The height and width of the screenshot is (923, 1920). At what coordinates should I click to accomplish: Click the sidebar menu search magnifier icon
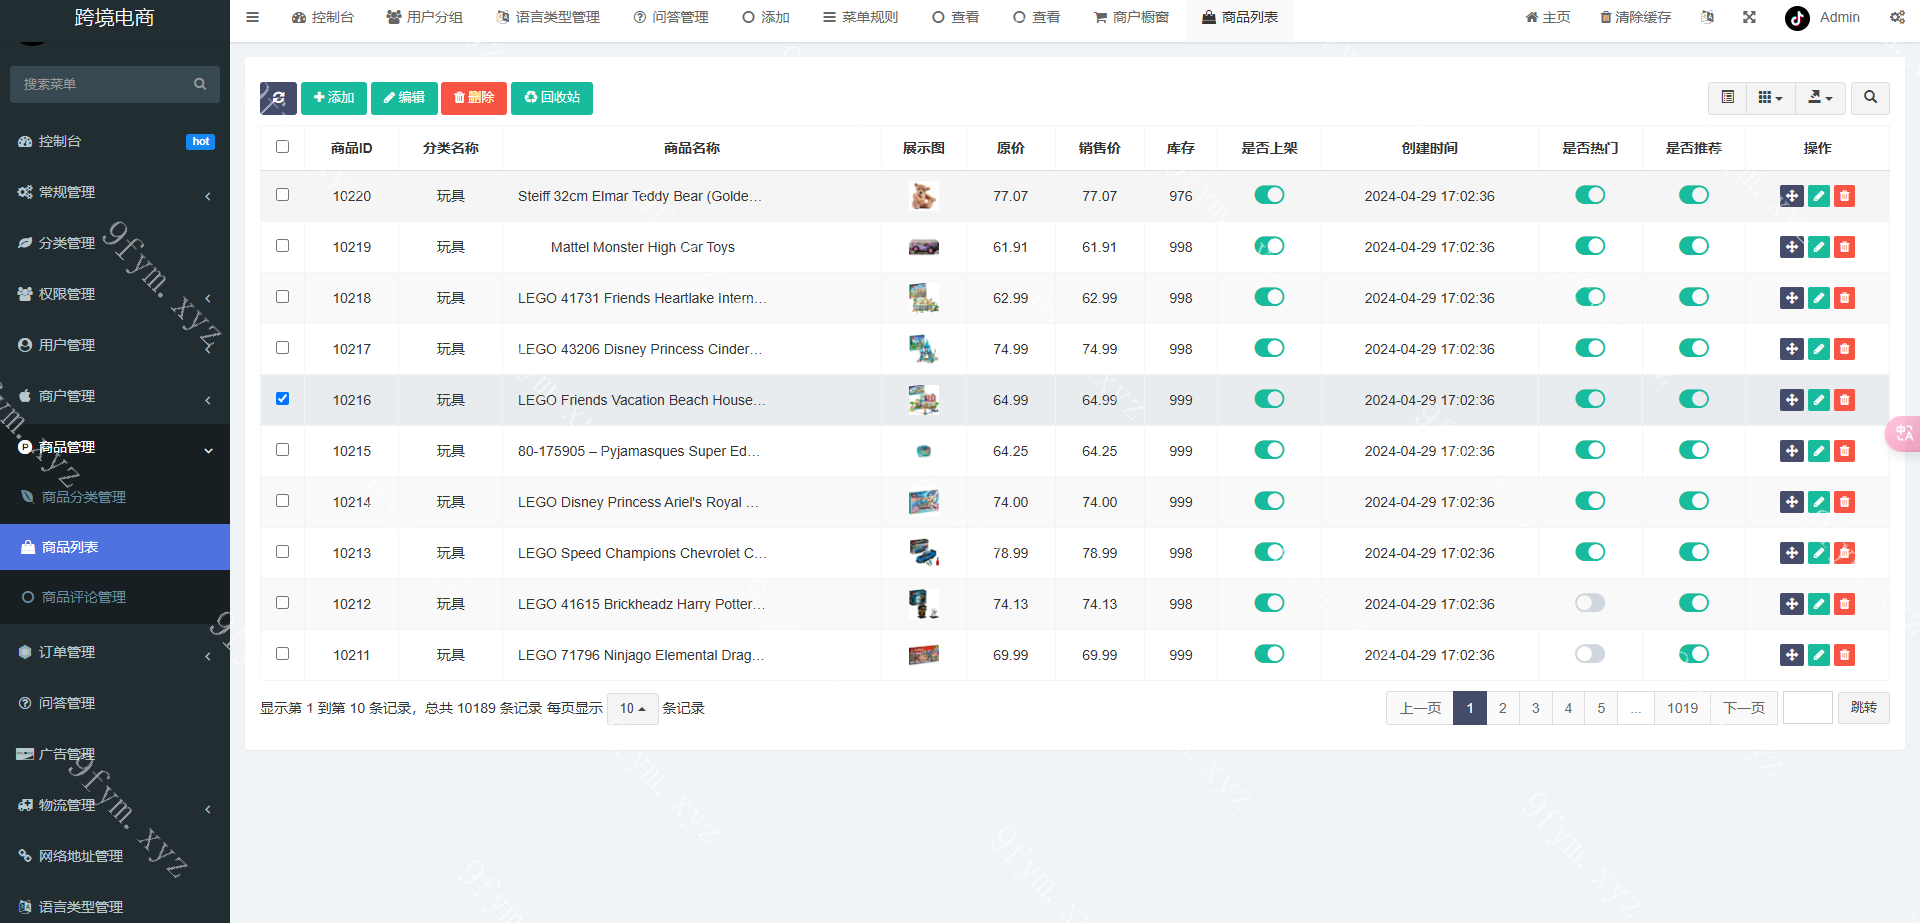[200, 84]
